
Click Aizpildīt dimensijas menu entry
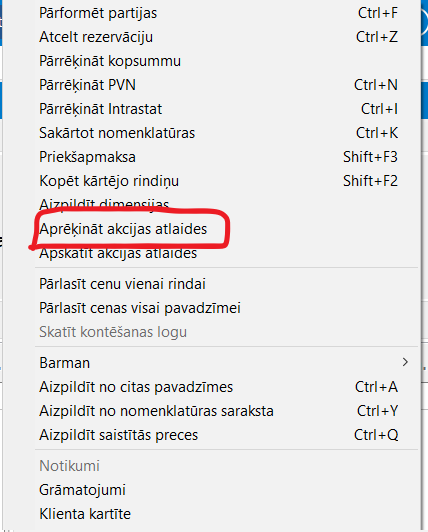tap(227, 205)
